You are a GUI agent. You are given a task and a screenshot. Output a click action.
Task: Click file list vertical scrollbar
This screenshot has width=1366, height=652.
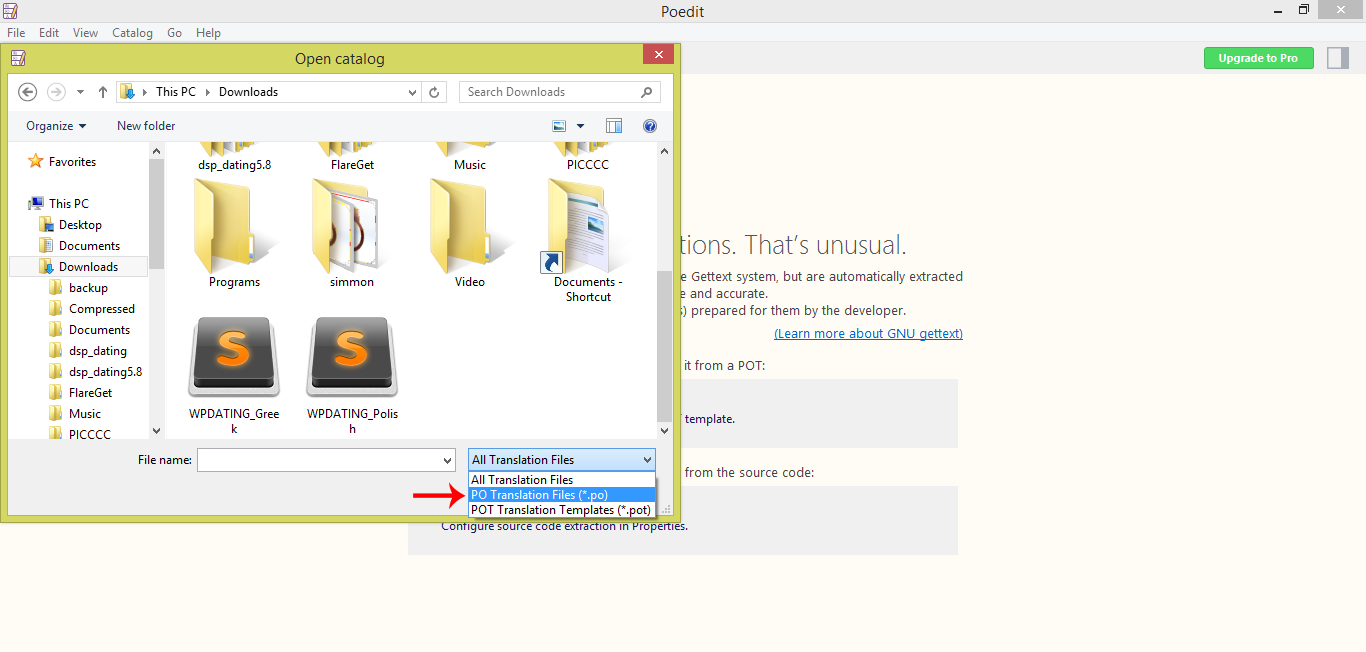[x=665, y=345]
